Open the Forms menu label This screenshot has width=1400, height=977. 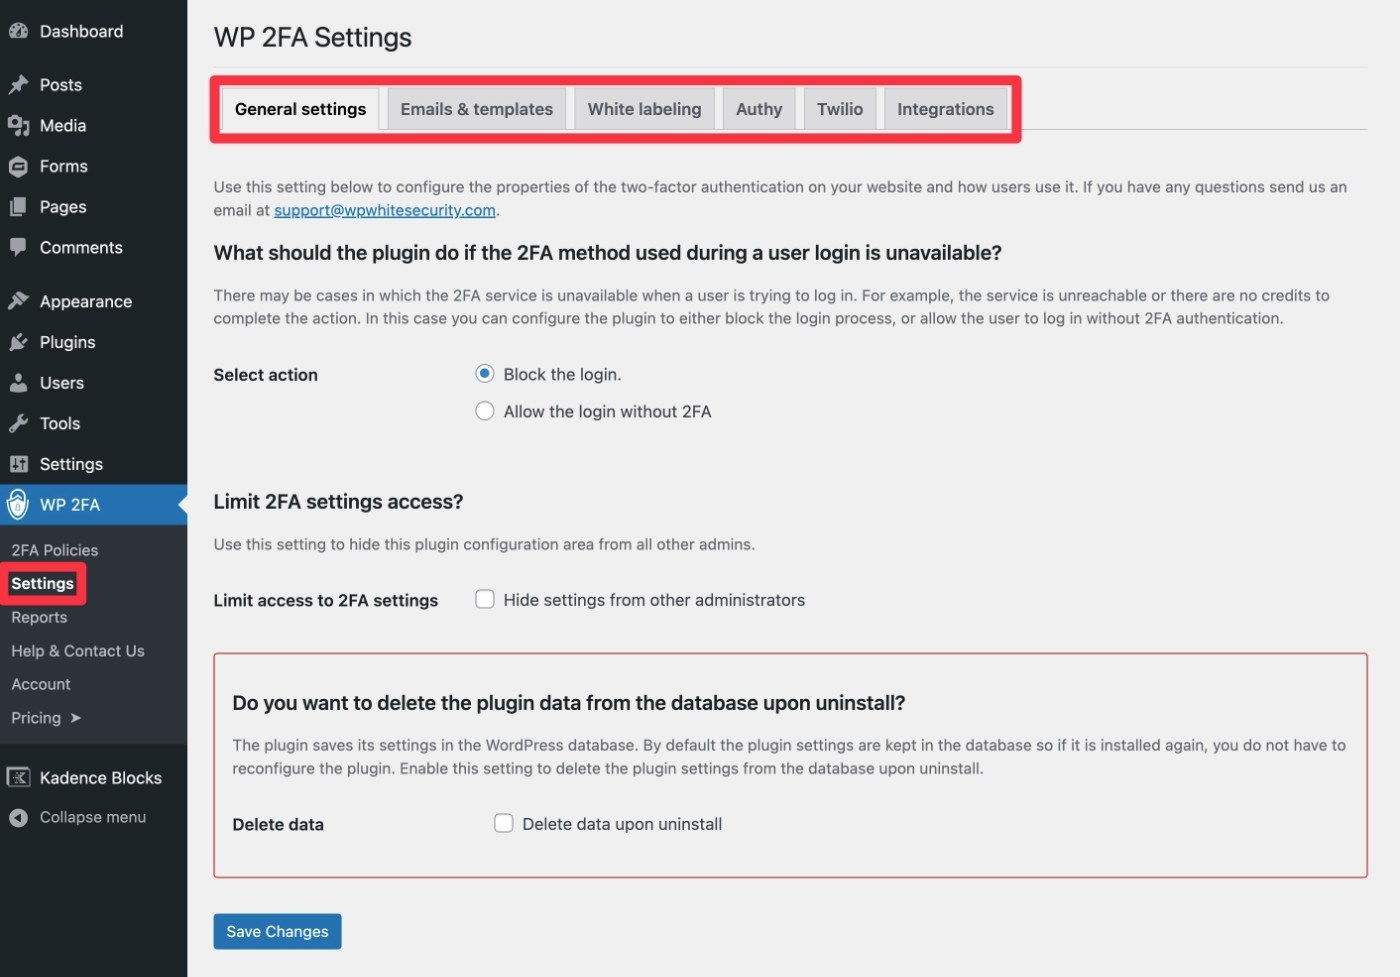coord(64,166)
